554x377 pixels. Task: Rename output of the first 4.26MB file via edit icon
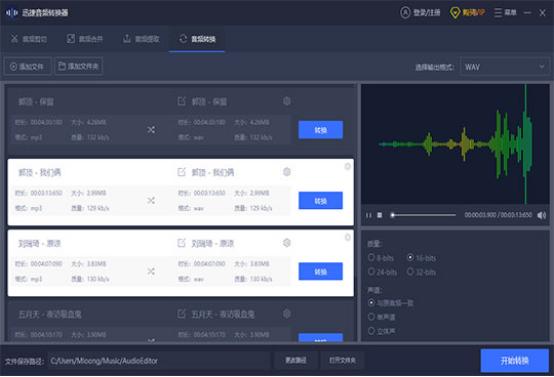(181, 102)
